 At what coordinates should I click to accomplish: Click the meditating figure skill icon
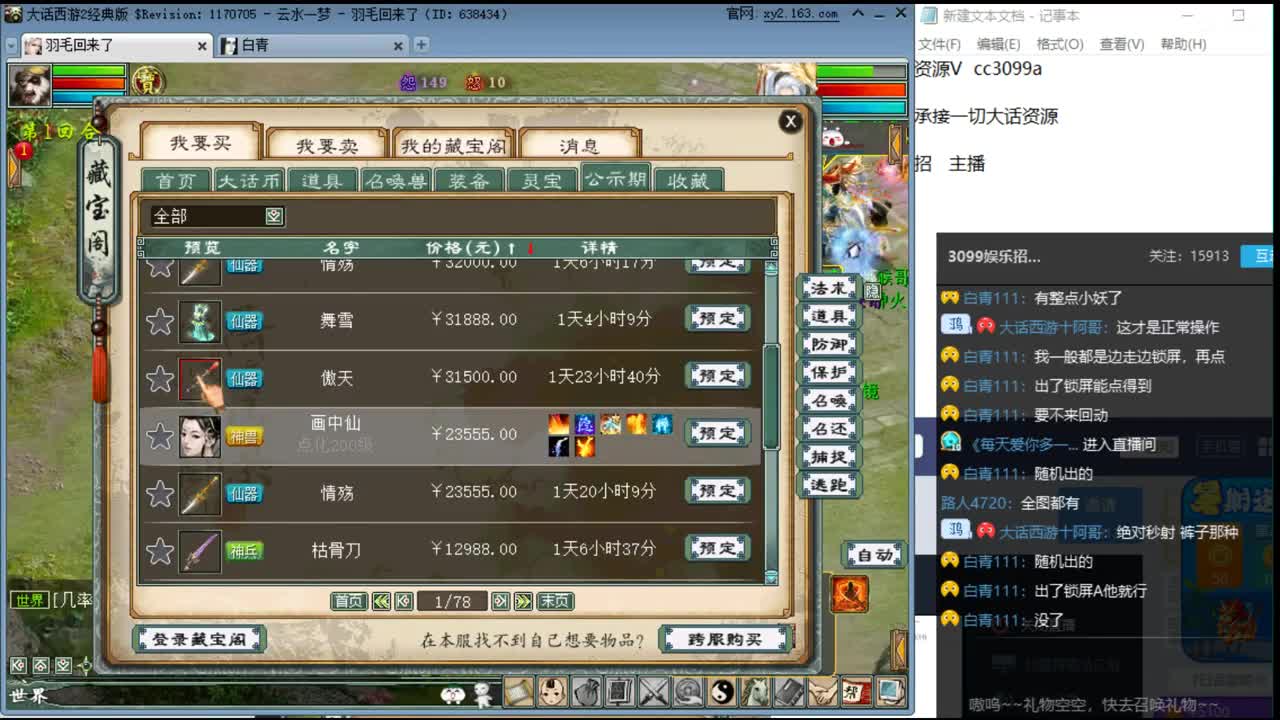point(849,594)
